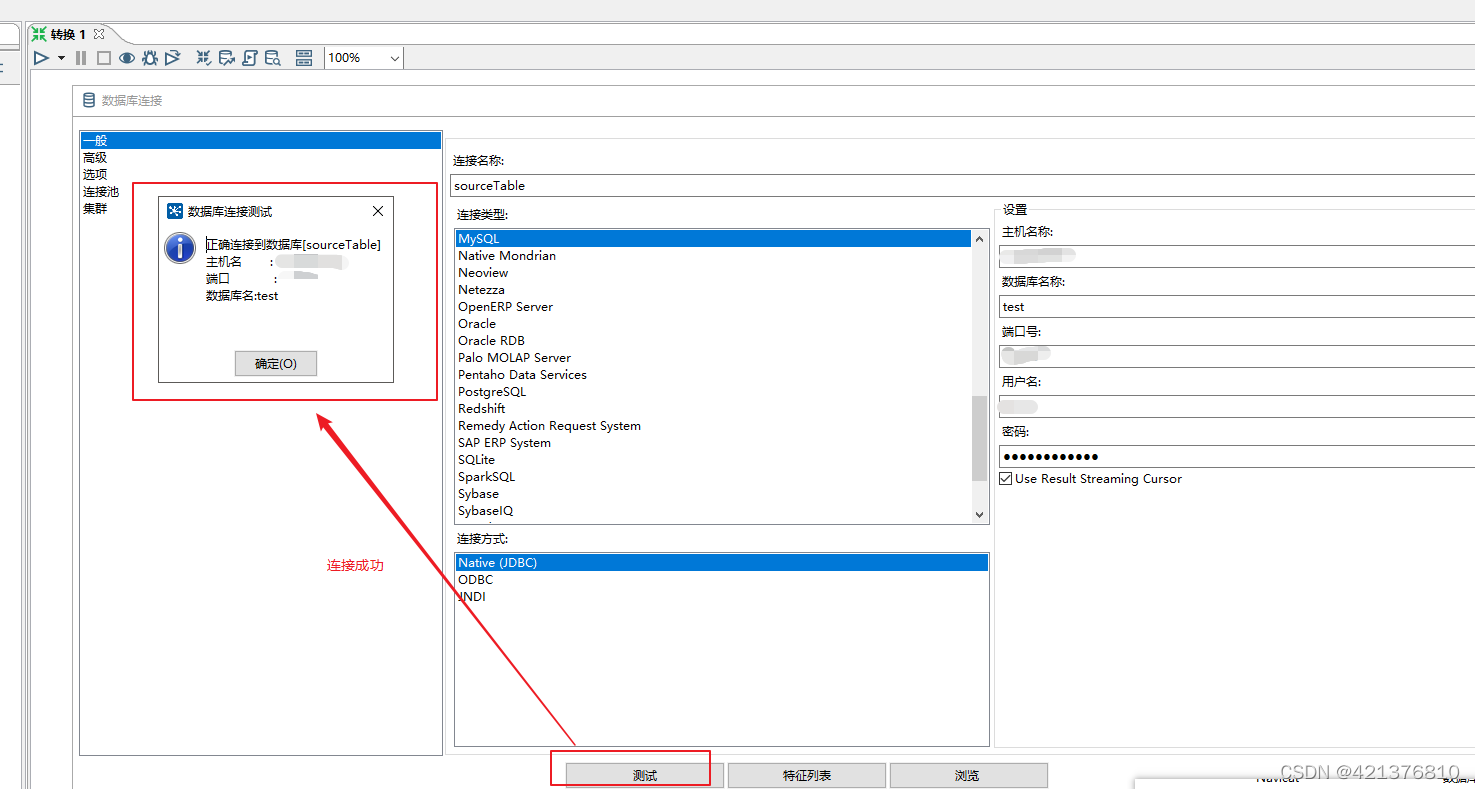
Task: Select SparkSQL connection type
Action: point(487,476)
